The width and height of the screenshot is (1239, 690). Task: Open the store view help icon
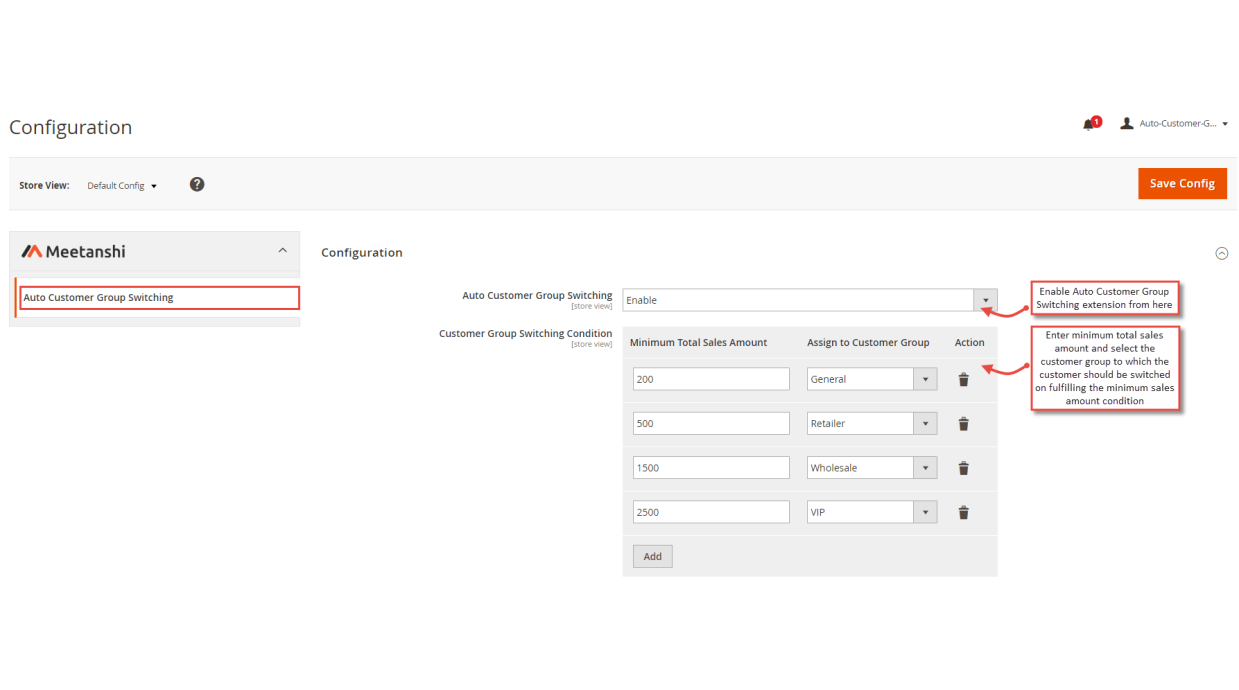coord(197,184)
